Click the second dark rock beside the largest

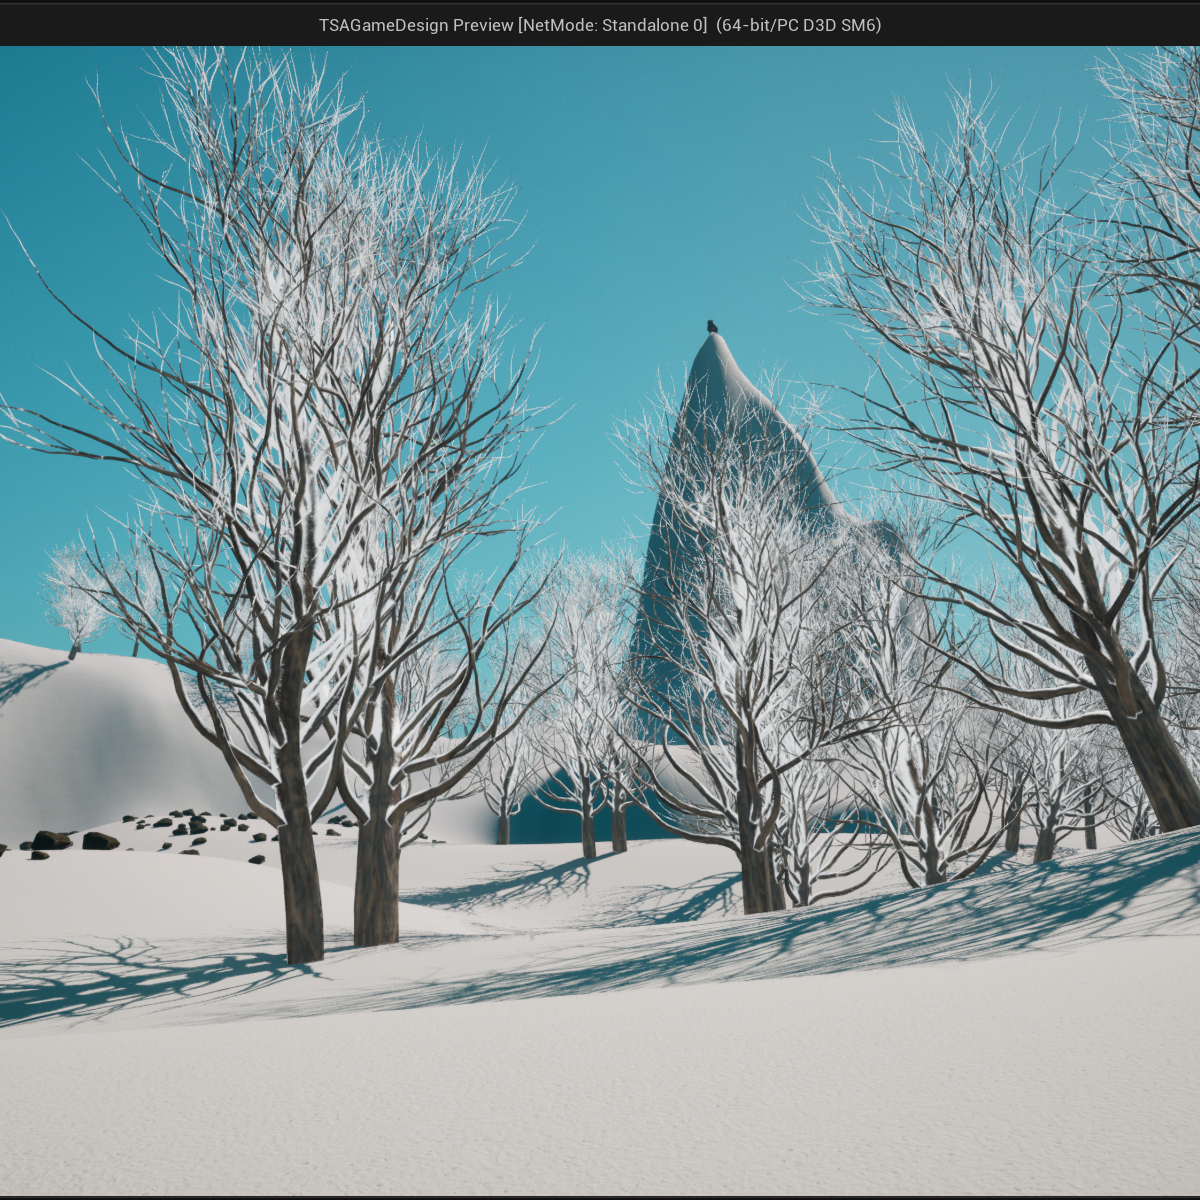100,841
